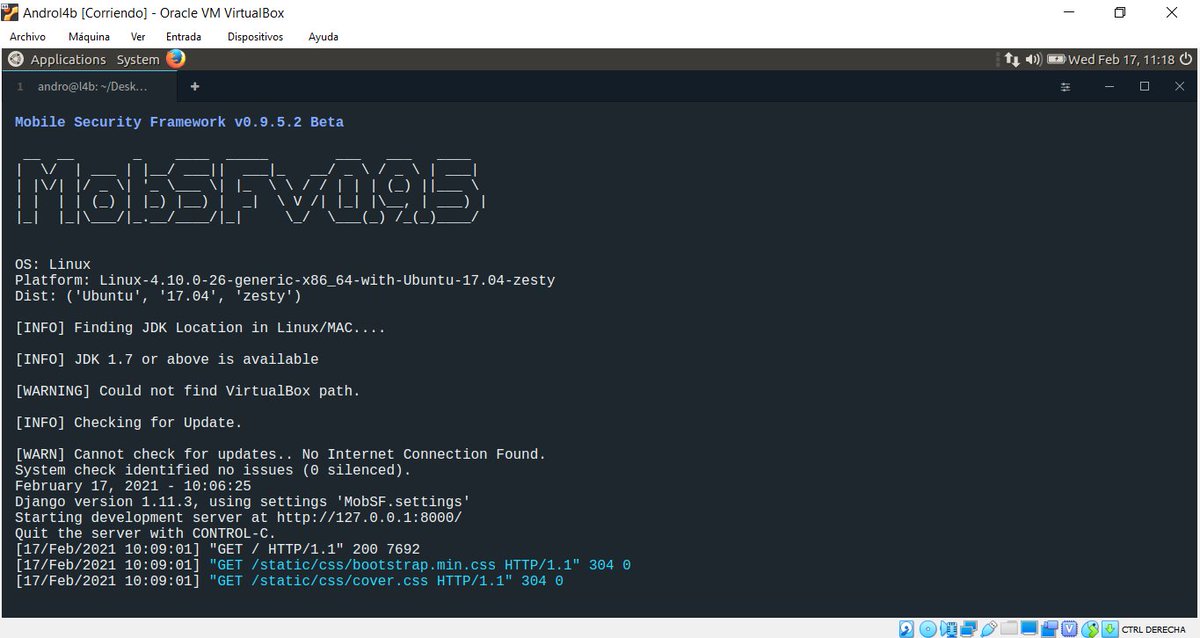Open the USB devices status icon

(989, 629)
